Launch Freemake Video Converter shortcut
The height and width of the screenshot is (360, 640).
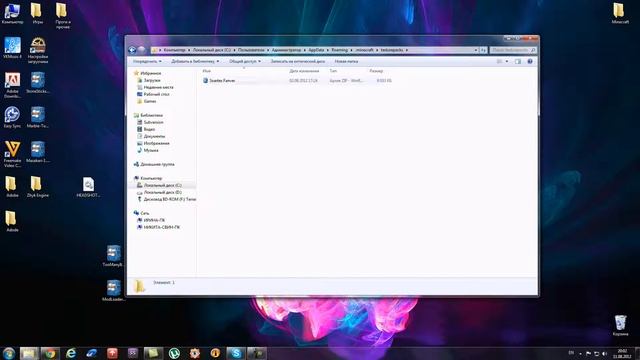coord(12,154)
